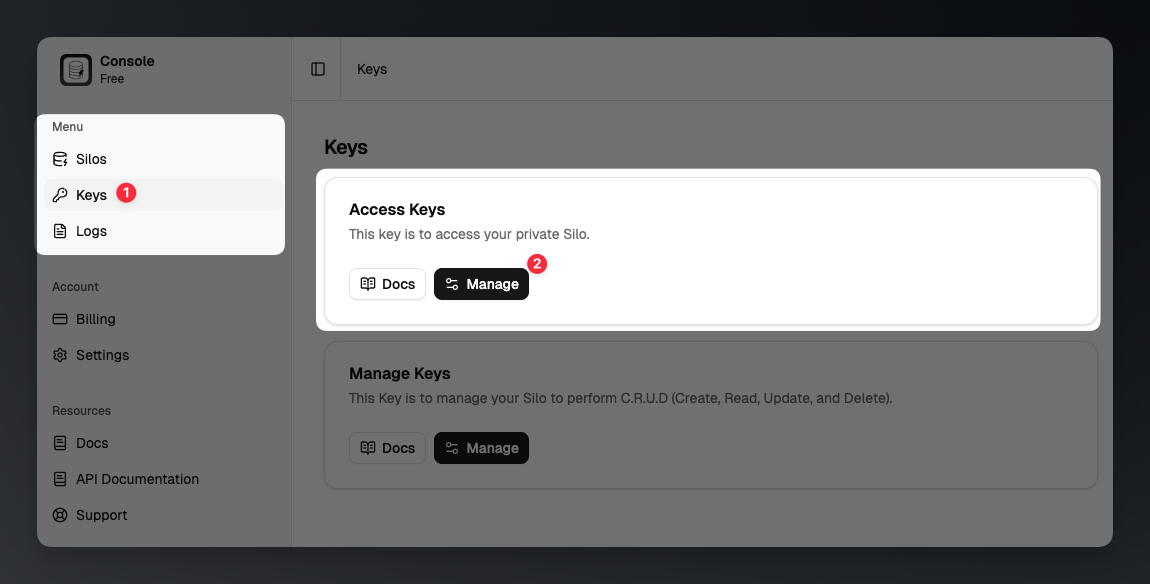Click the key icon next to Keys
Image resolution: width=1150 pixels, height=584 pixels.
(58, 194)
